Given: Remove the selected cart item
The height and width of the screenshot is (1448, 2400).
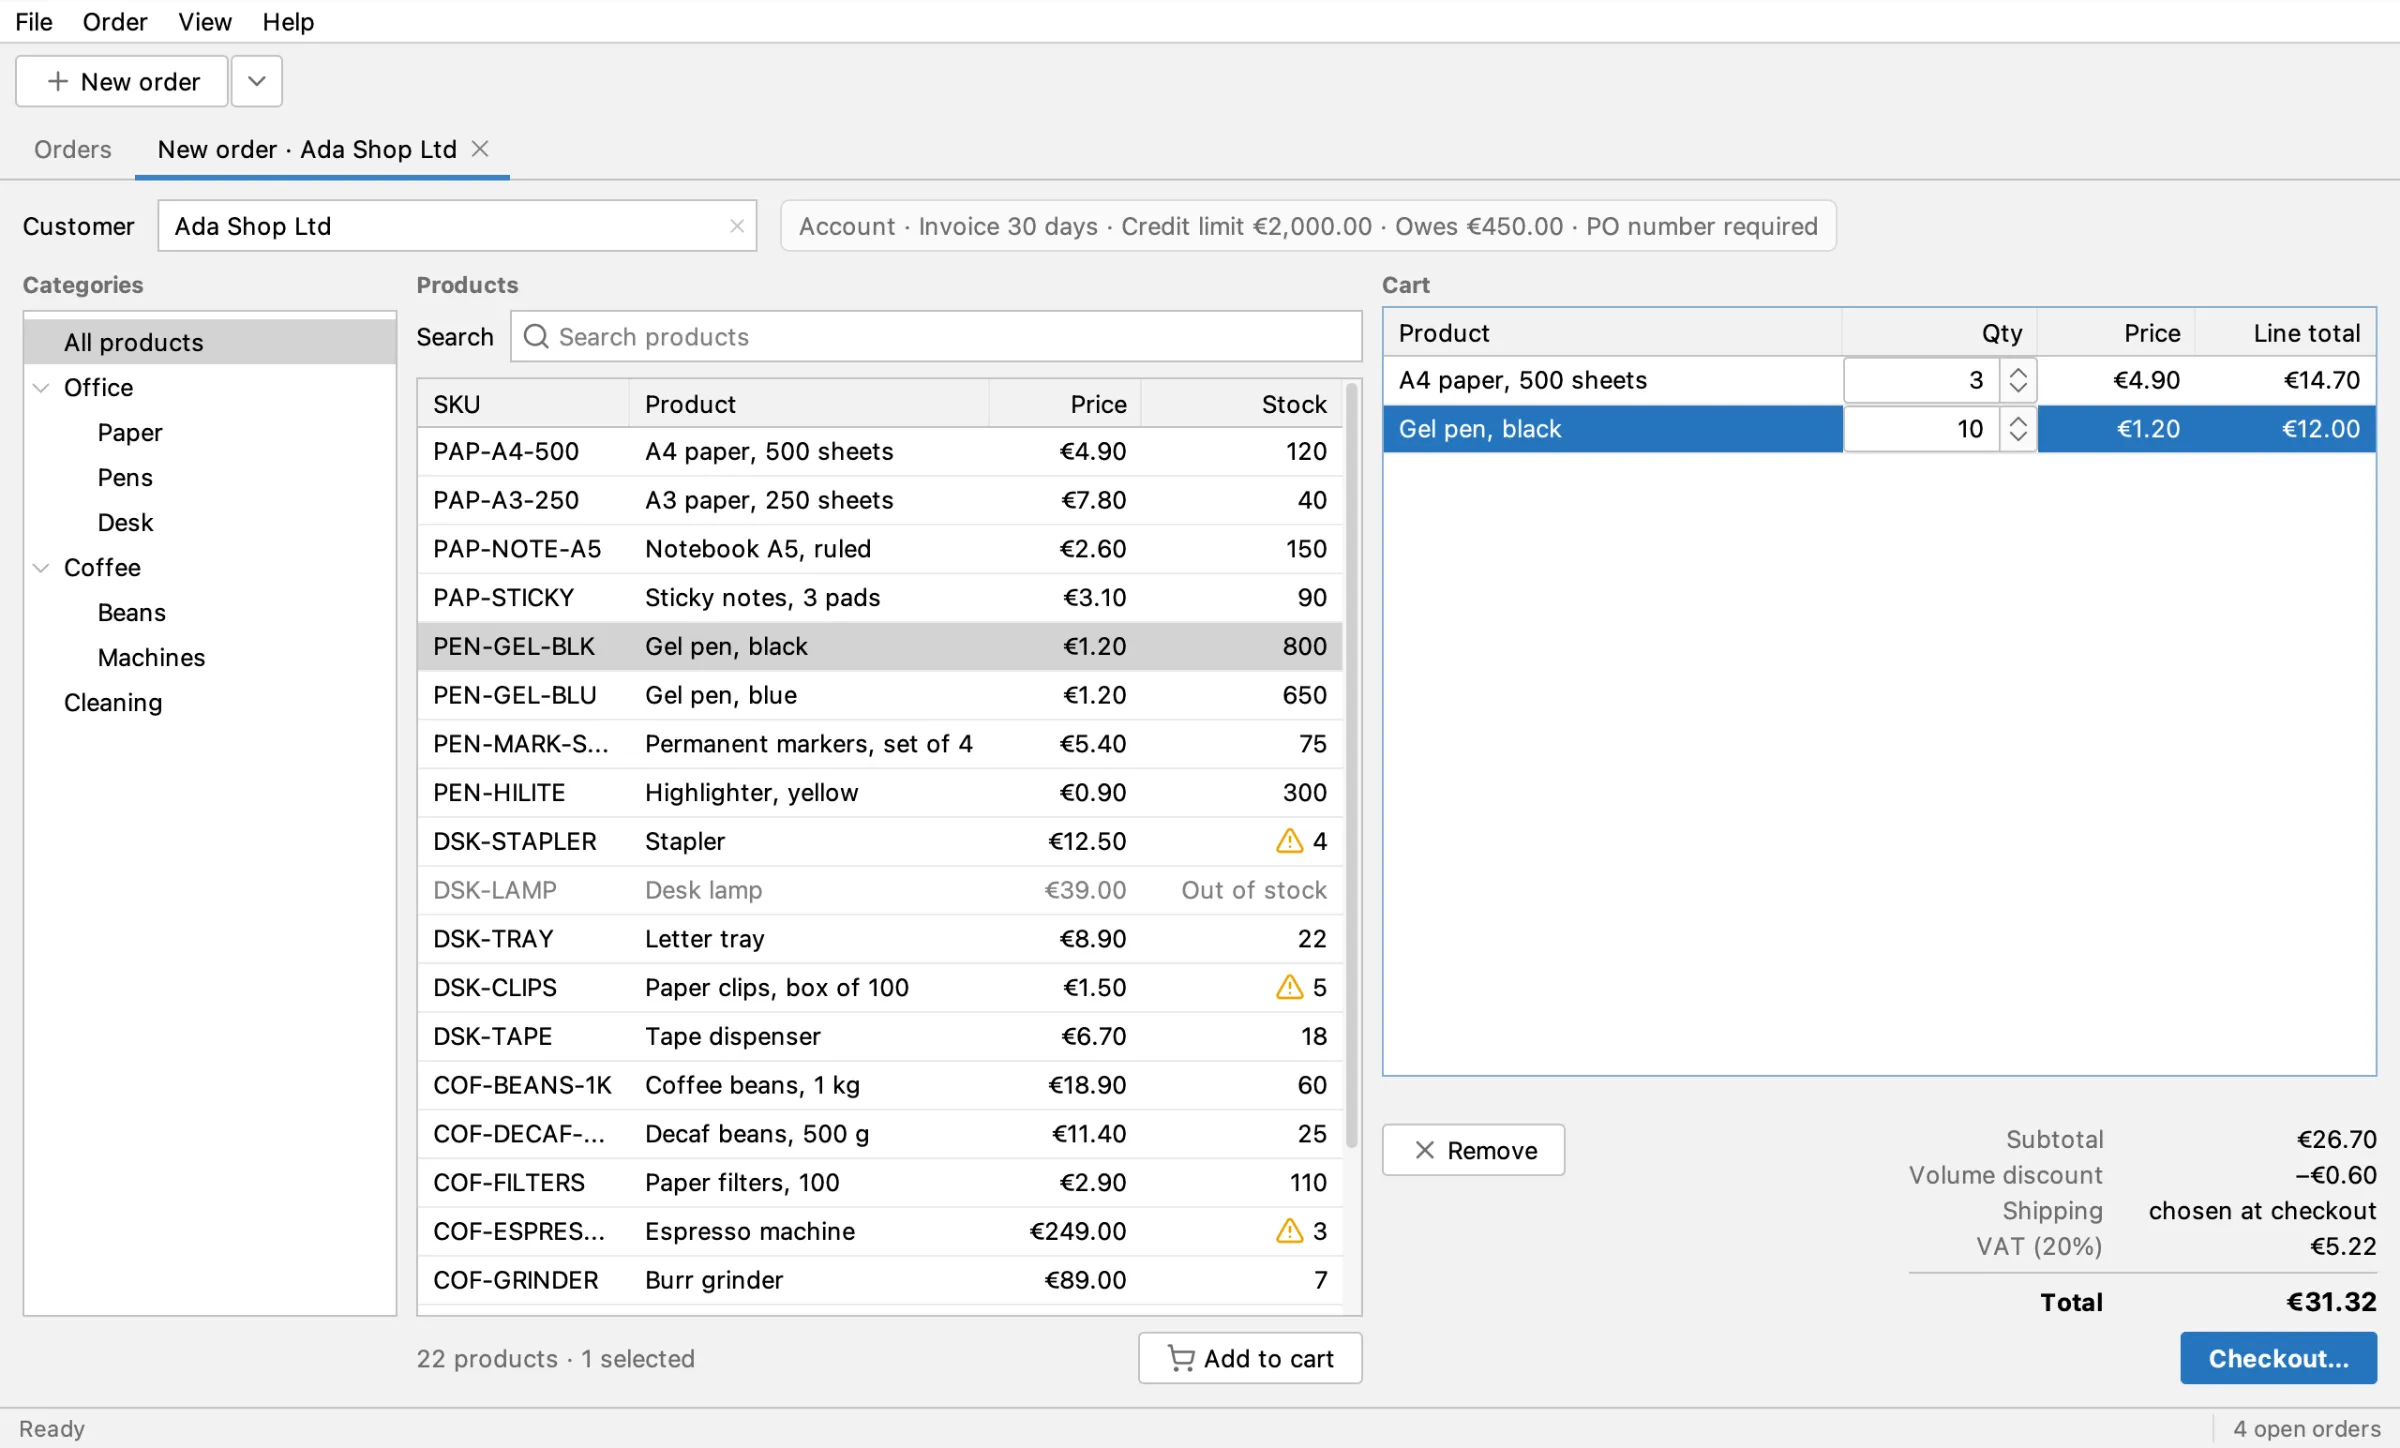Looking at the screenshot, I should tap(1474, 1150).
